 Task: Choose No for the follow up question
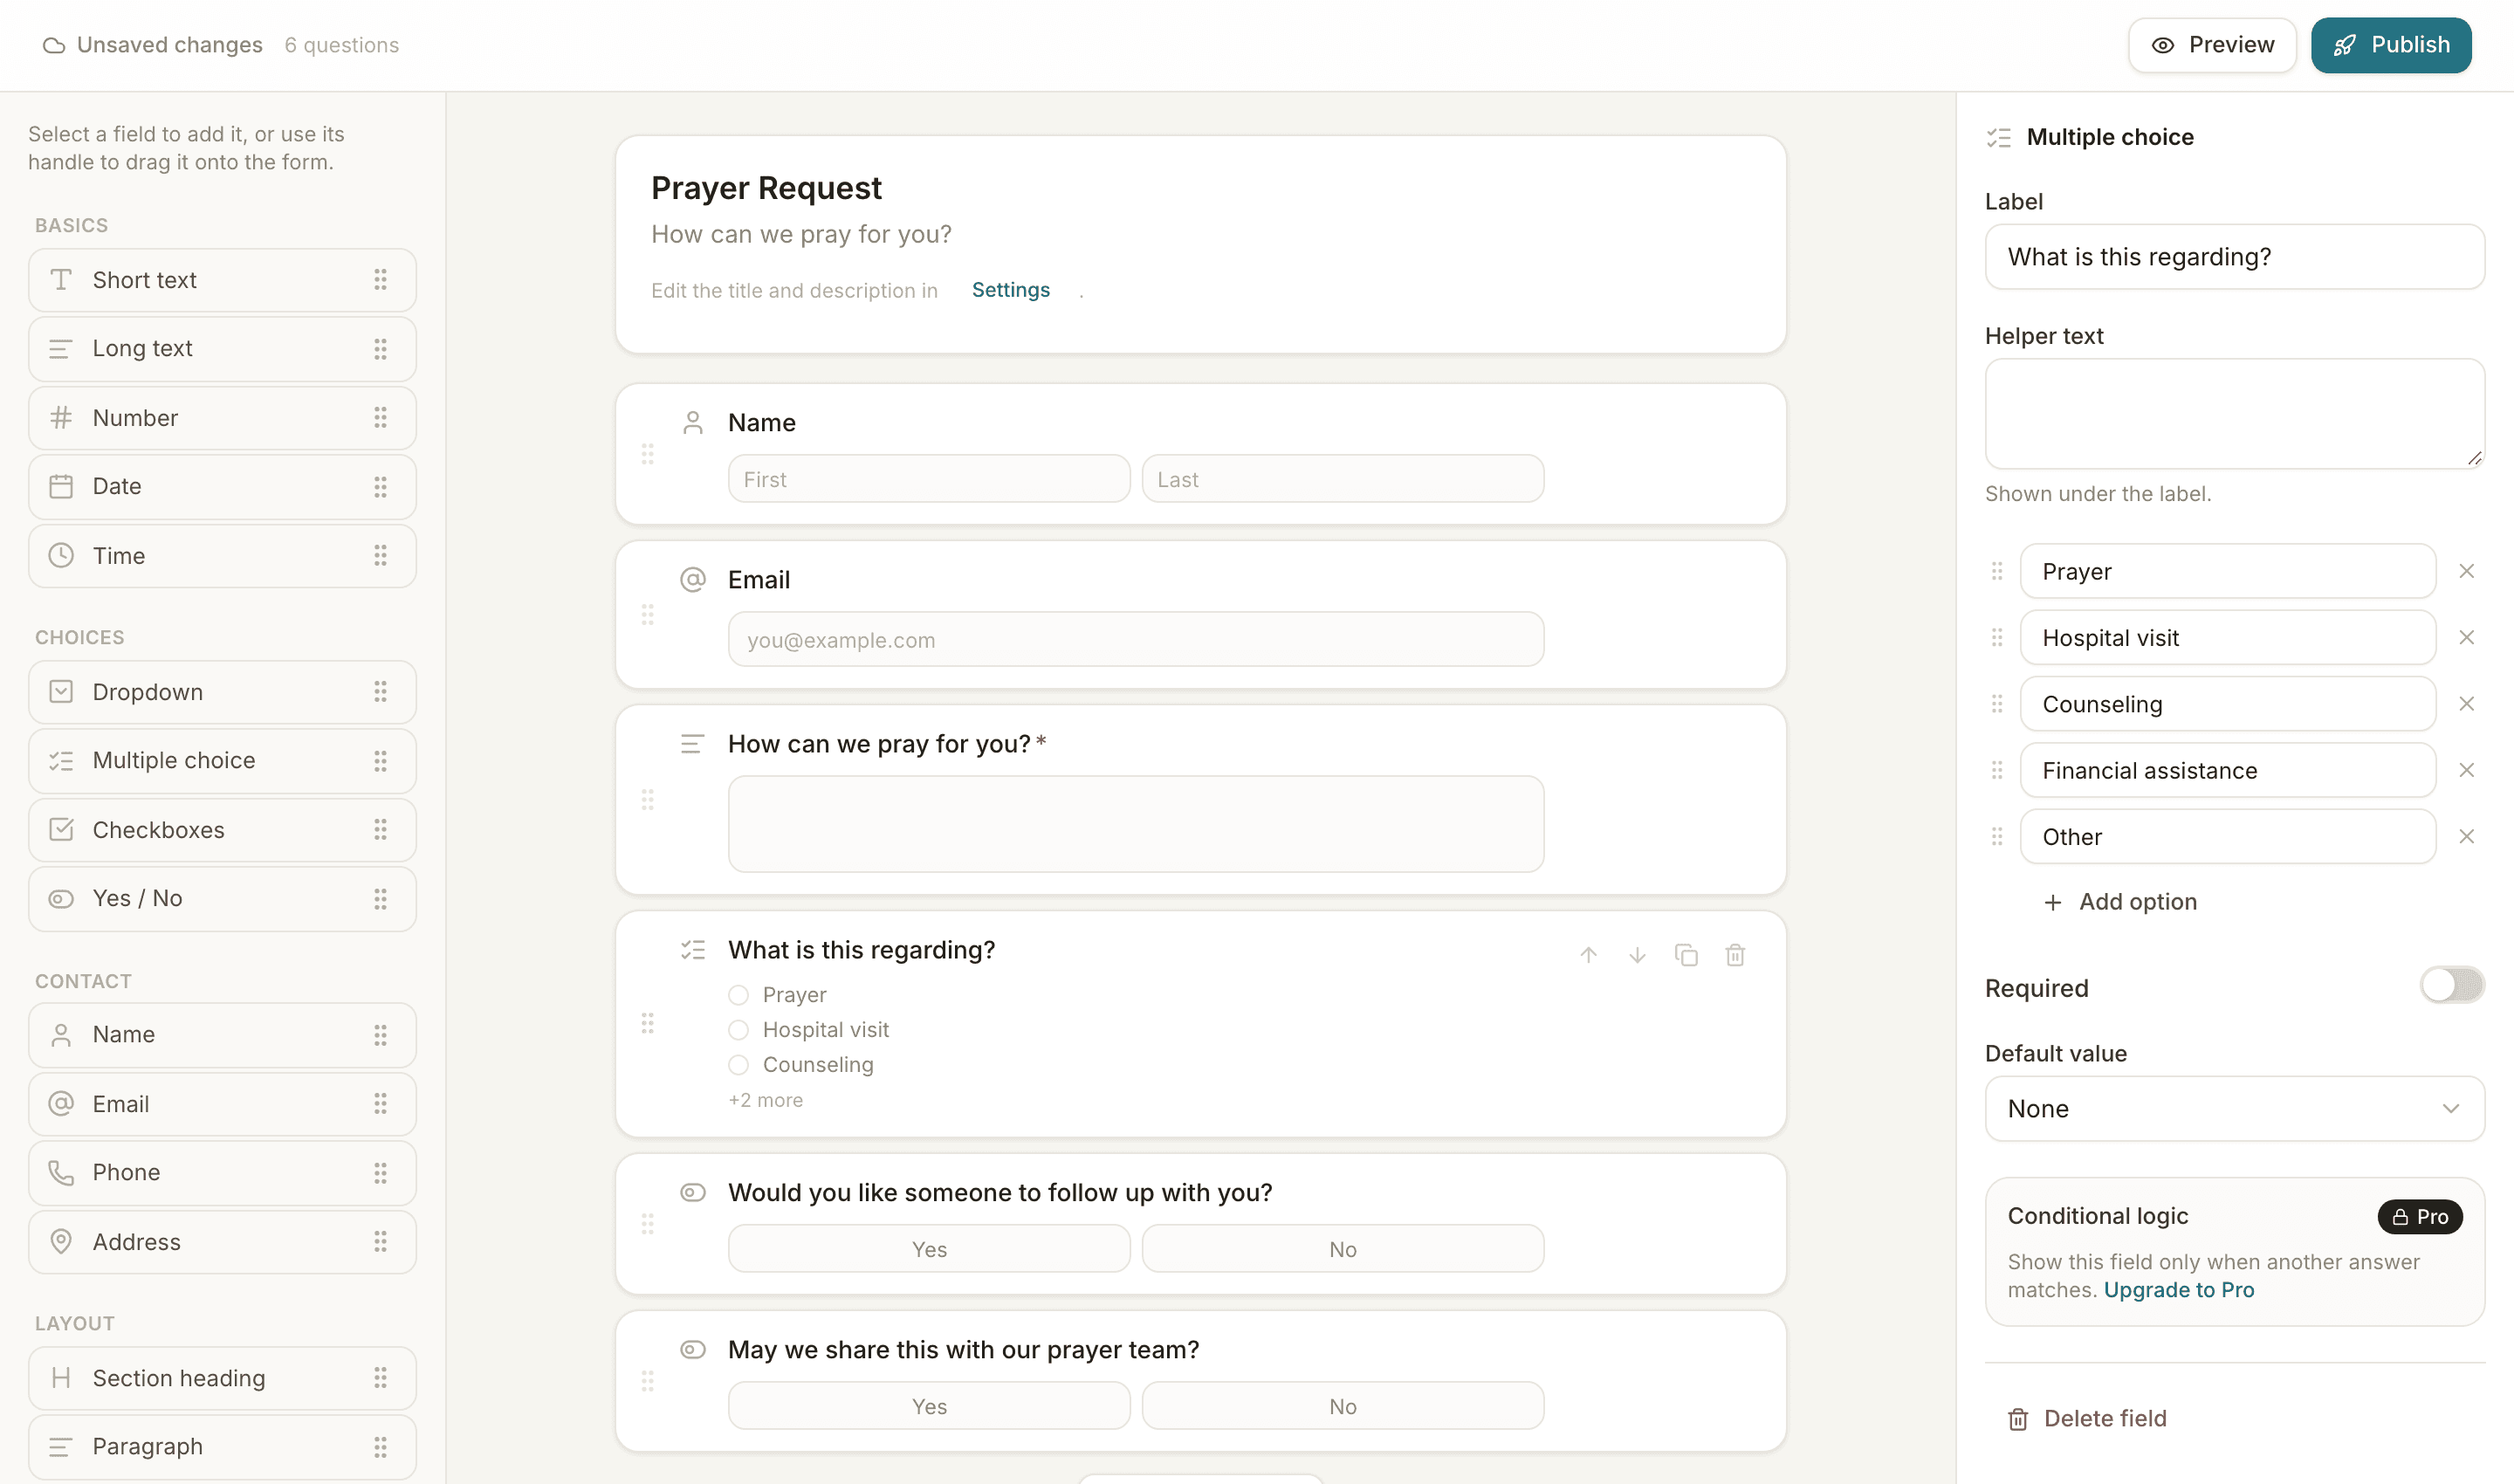[x=1343, y=1249]
